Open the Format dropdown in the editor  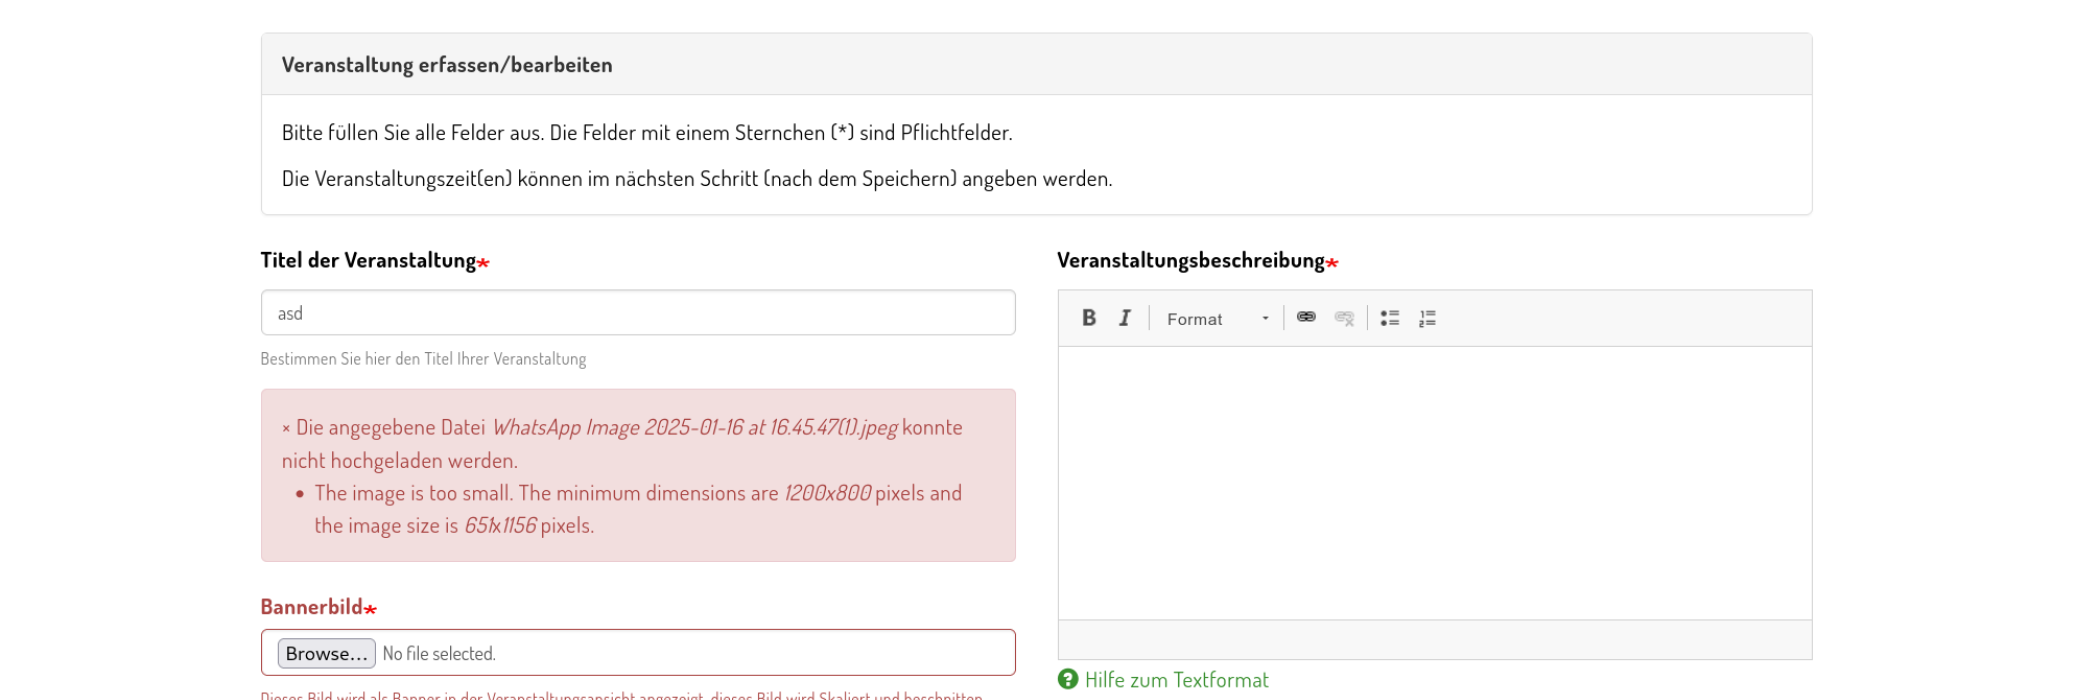(1217, 319)
